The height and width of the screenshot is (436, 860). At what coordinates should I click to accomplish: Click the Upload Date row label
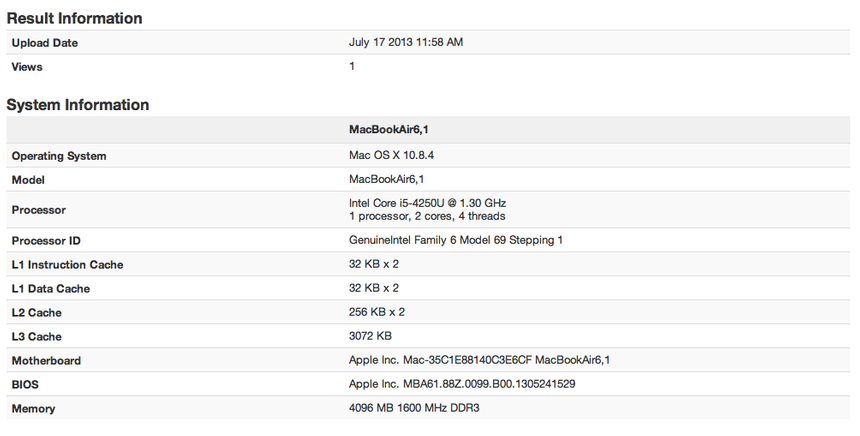[44, 43]
